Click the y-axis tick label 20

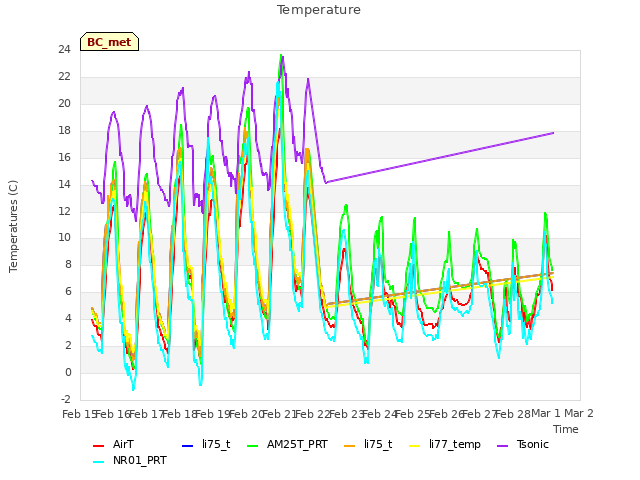tap(64, 103)
